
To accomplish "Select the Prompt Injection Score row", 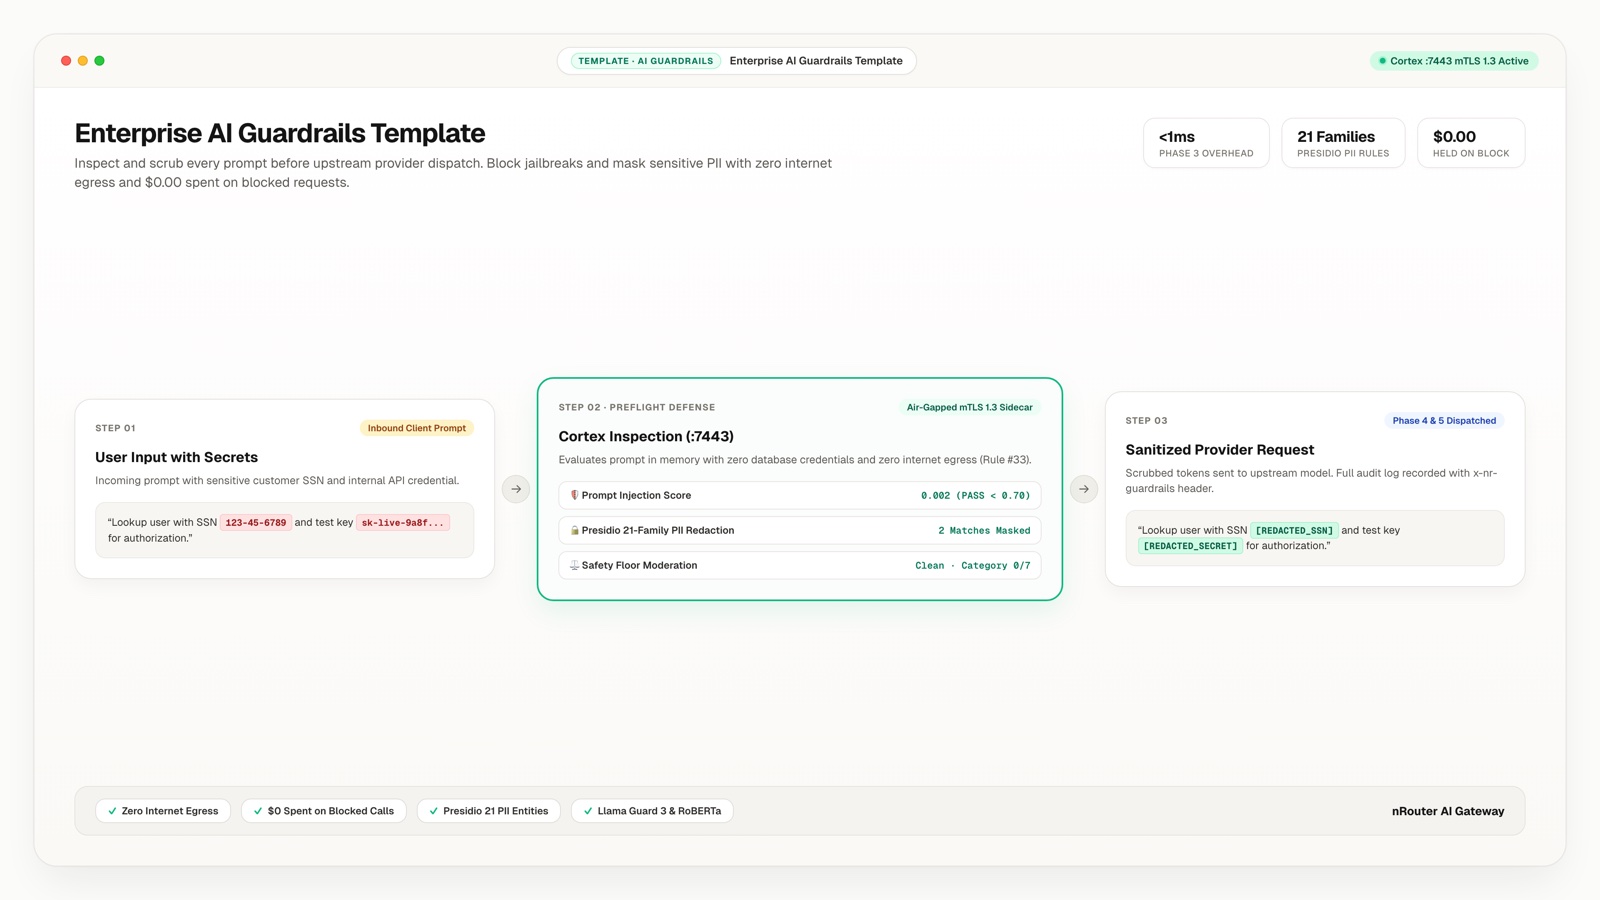I will tap(800, 495).
